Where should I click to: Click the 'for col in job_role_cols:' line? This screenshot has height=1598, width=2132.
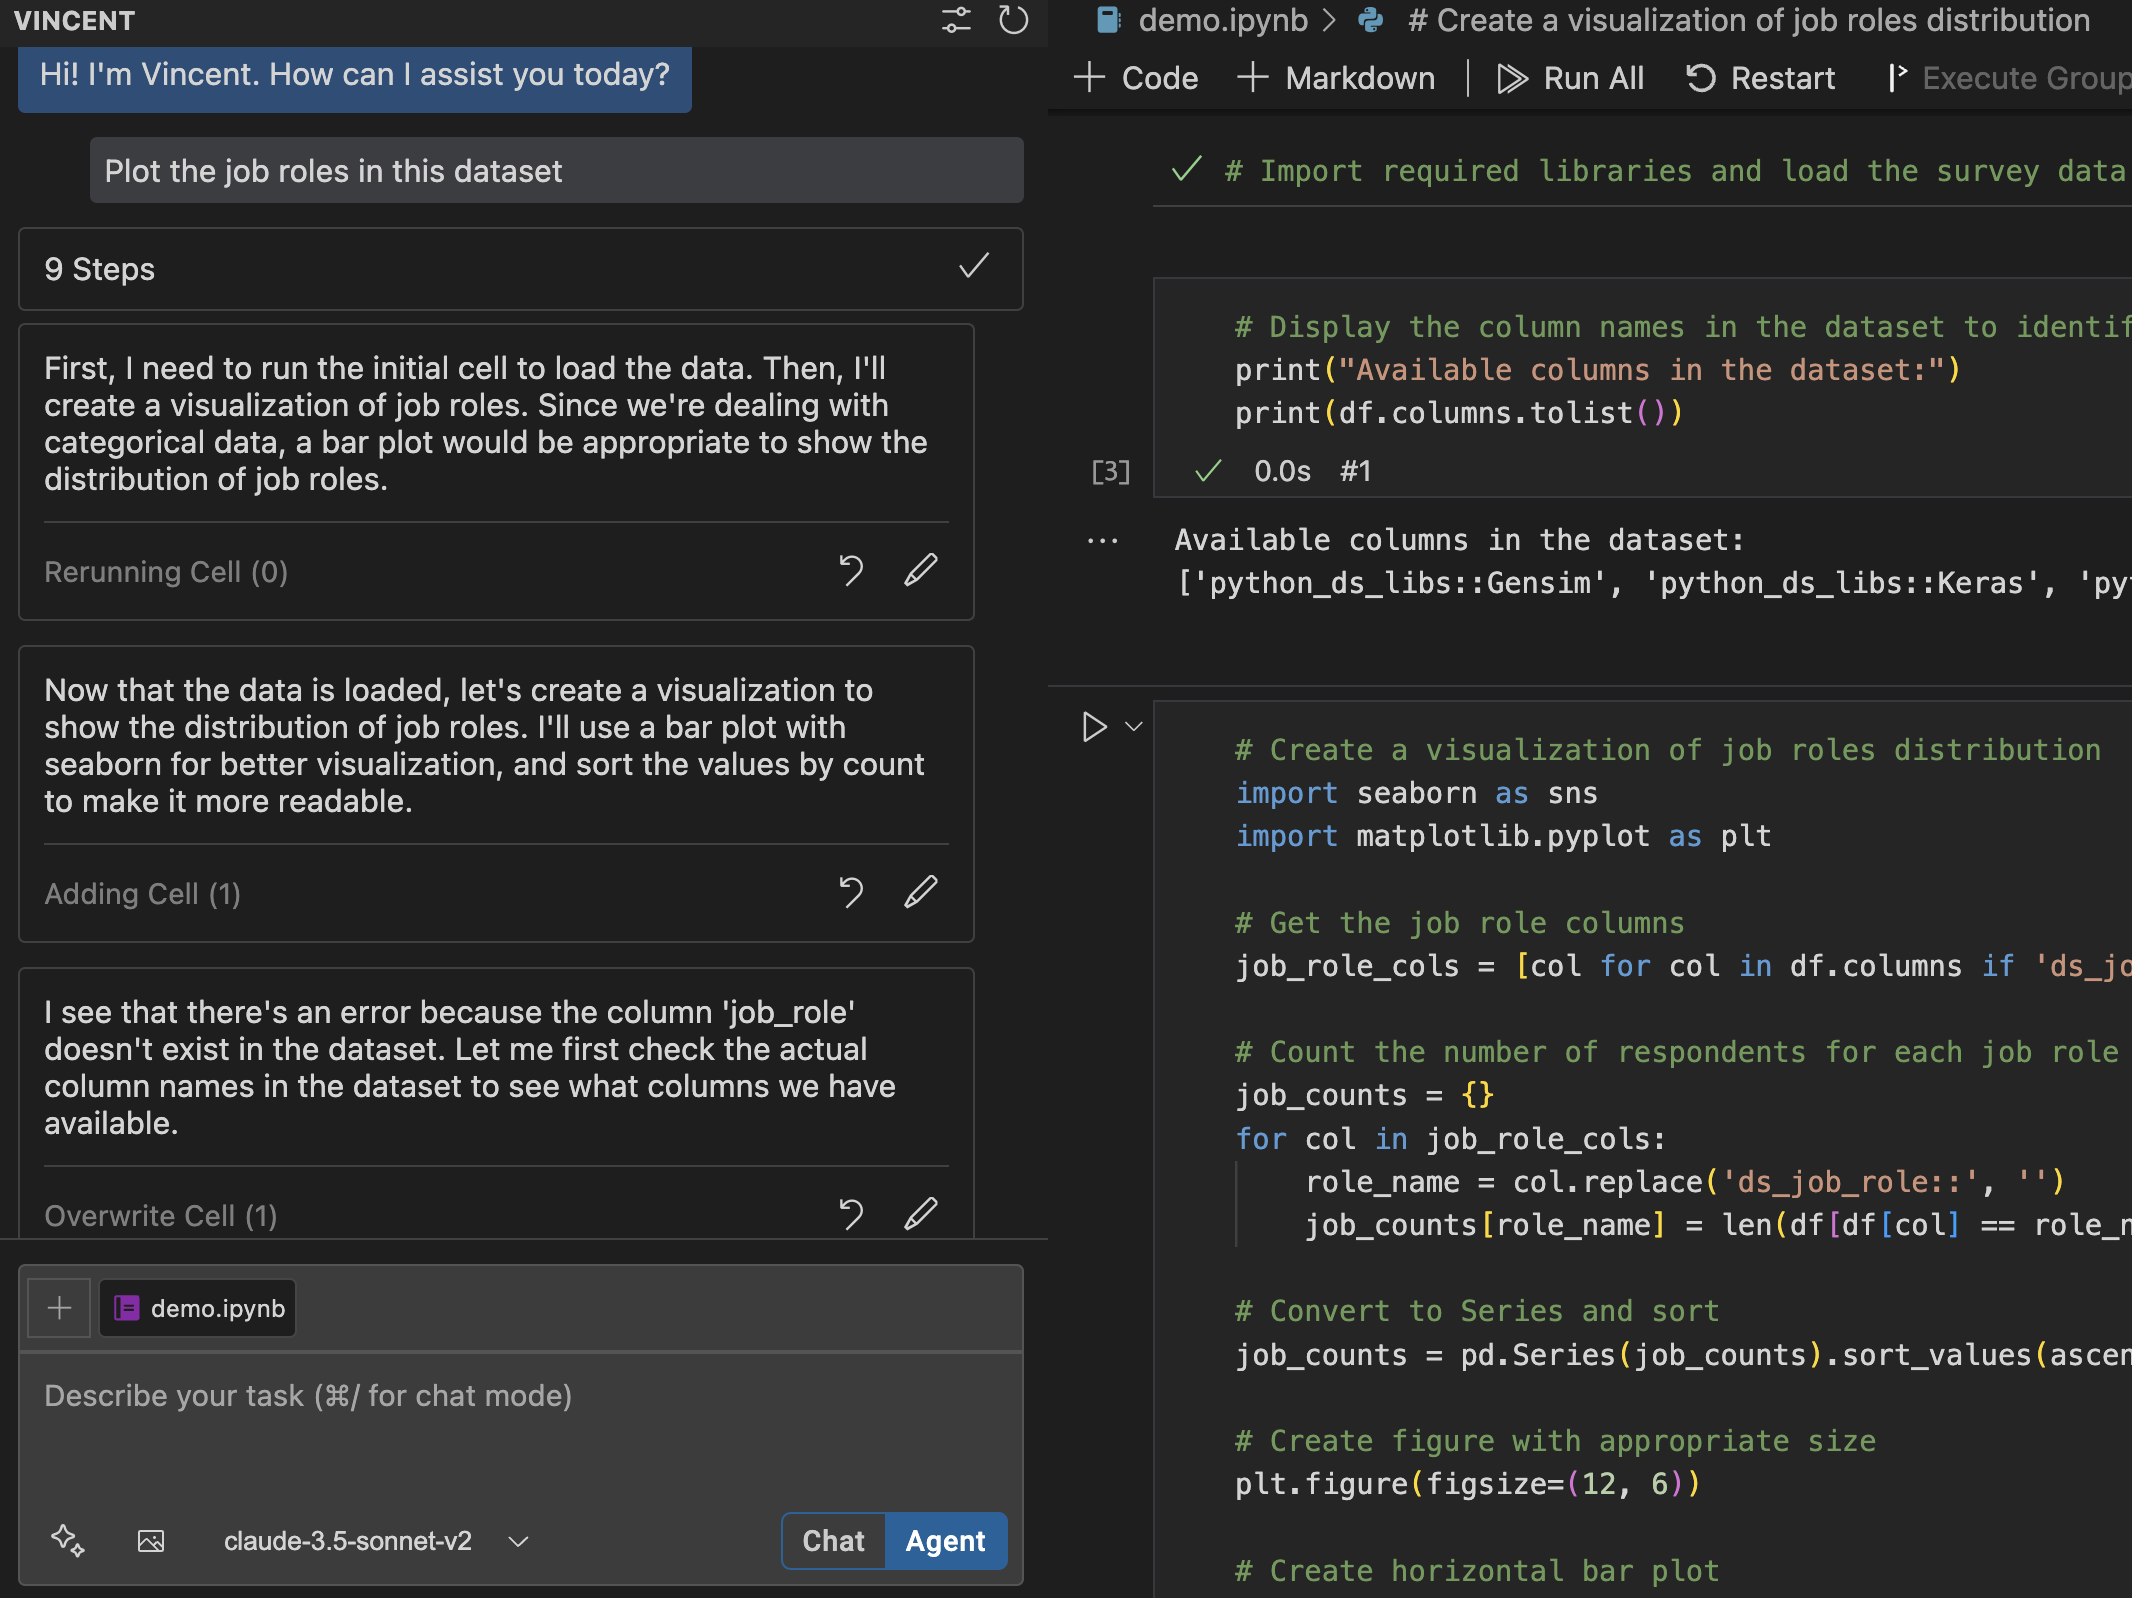tap(1451, 1138)
